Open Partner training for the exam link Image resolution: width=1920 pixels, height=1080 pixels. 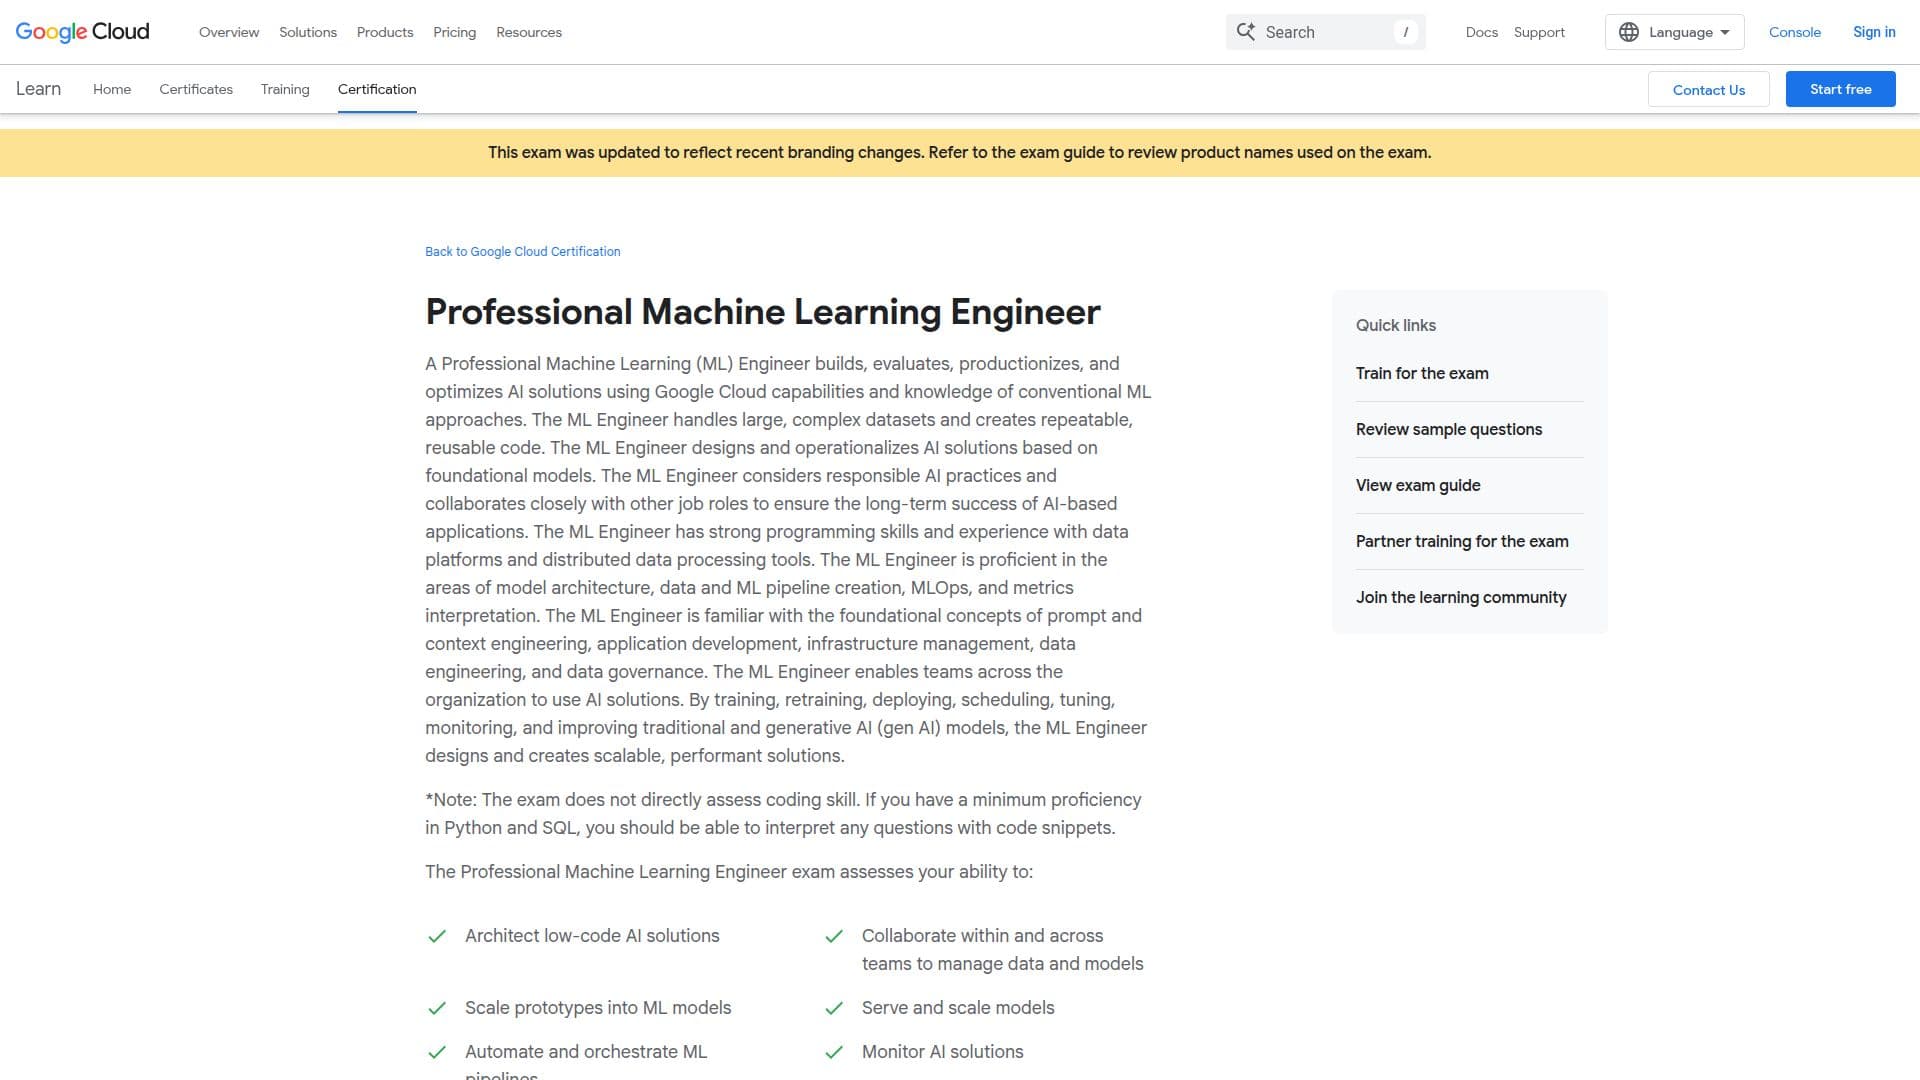(x=1461, y=541)
